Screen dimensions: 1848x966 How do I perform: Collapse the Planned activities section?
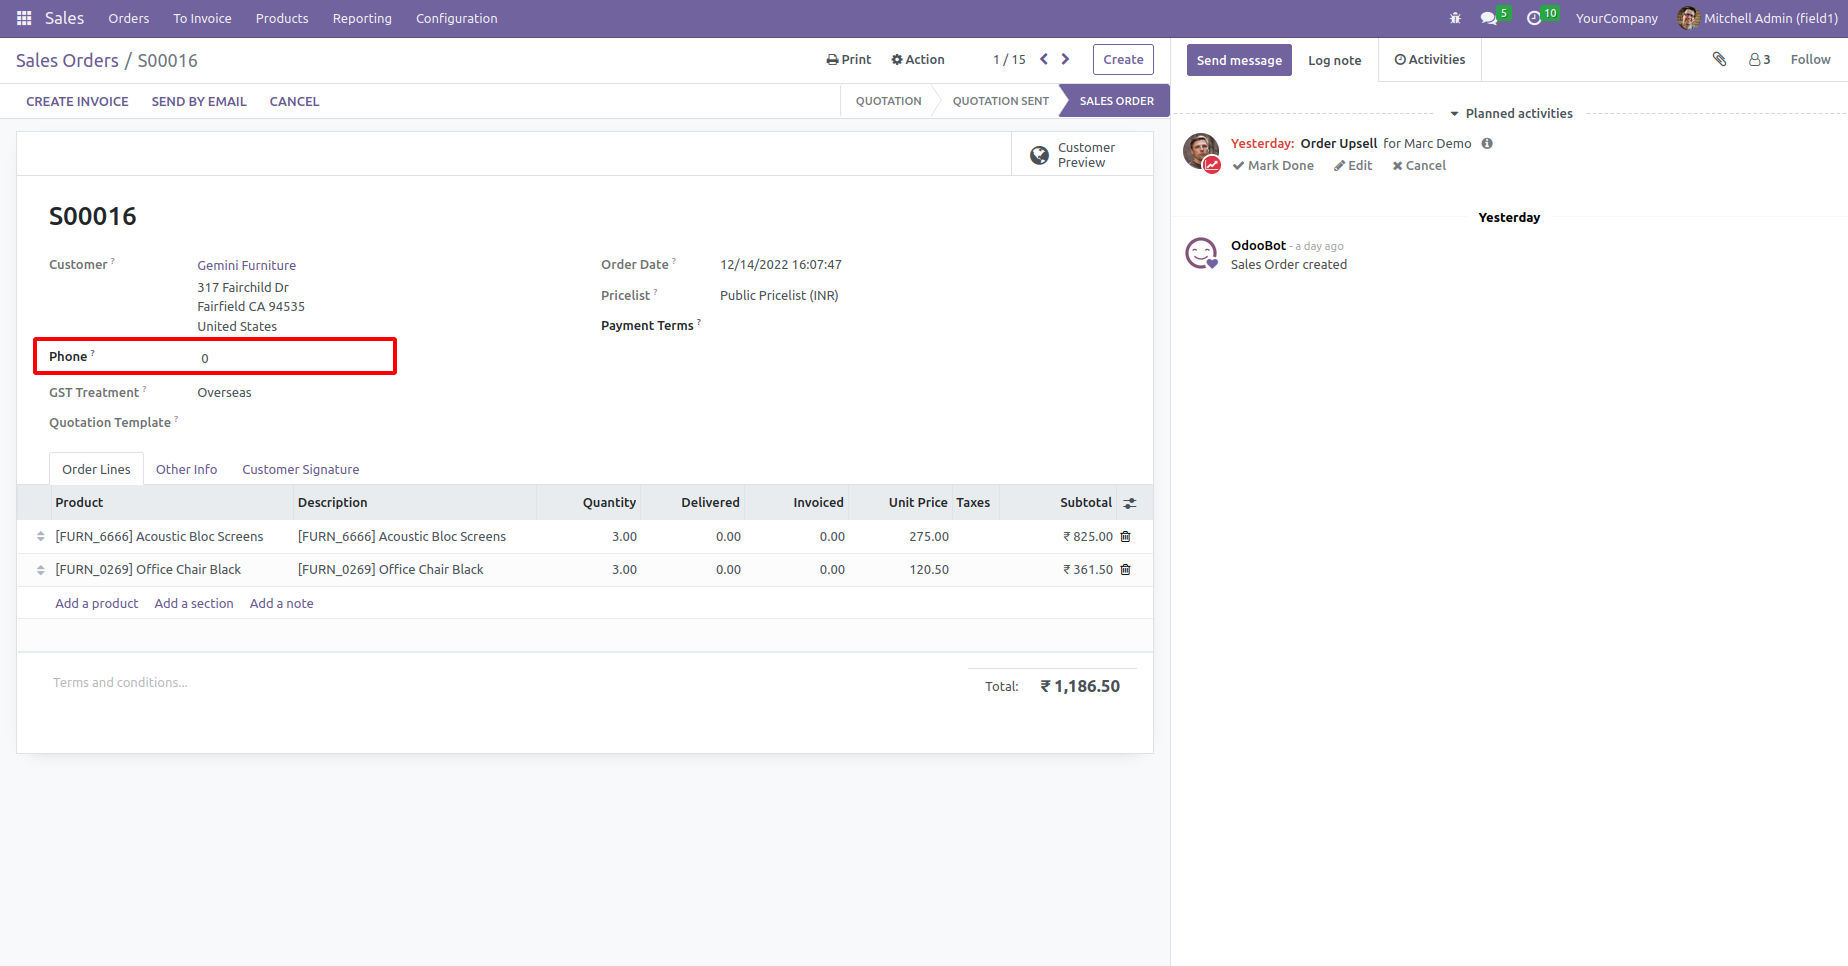point(1511,113)
